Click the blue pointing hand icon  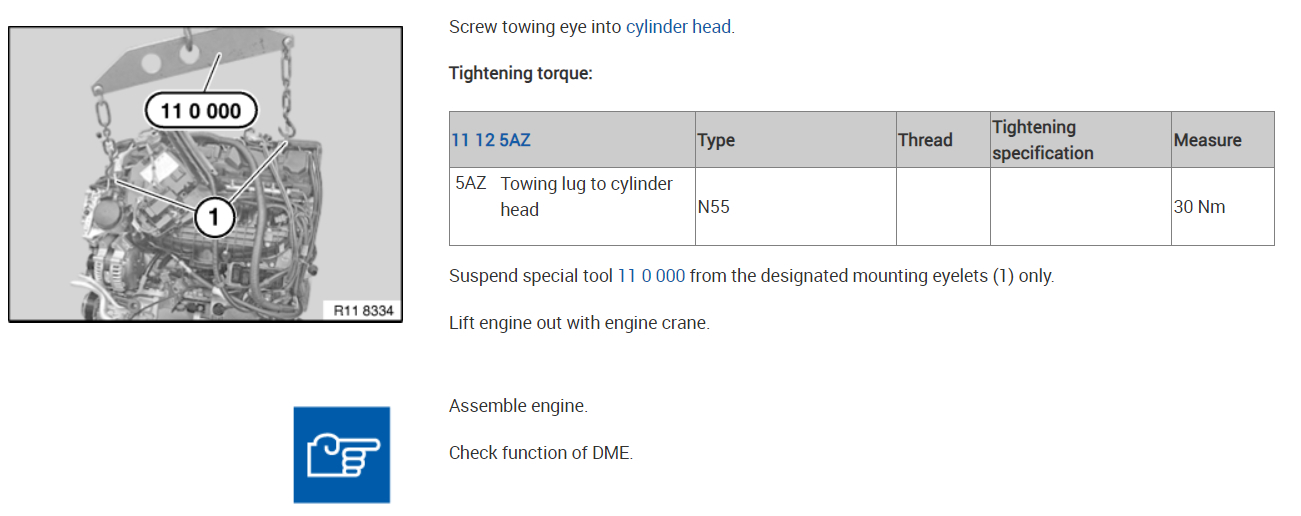pos(341,454)
